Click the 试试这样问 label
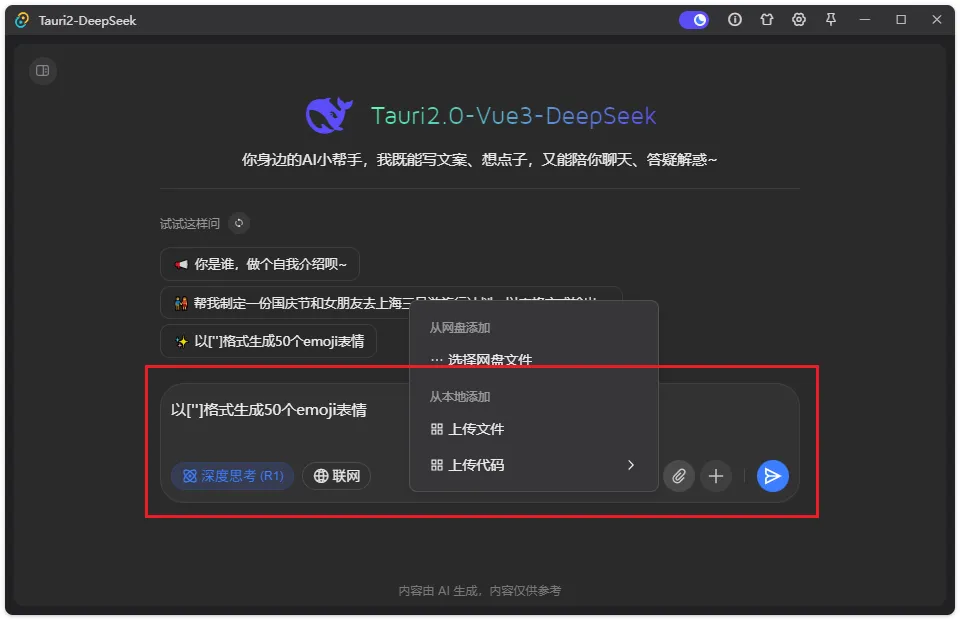The width and height of the screenshot is (960, 620). (x=190, y=223)
